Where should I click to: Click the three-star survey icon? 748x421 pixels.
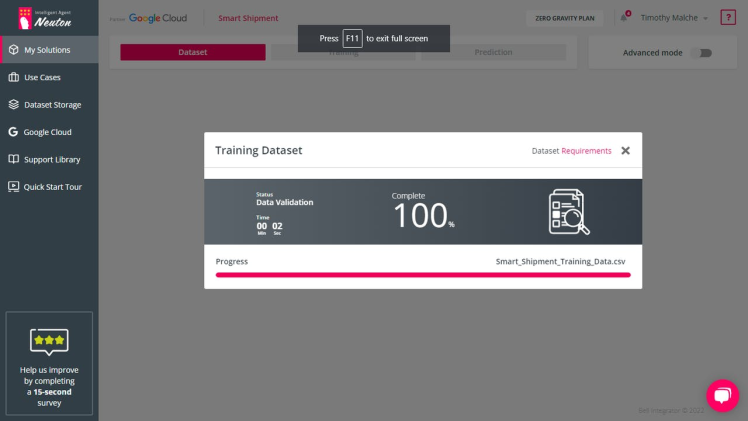click(x=49, y=341)
